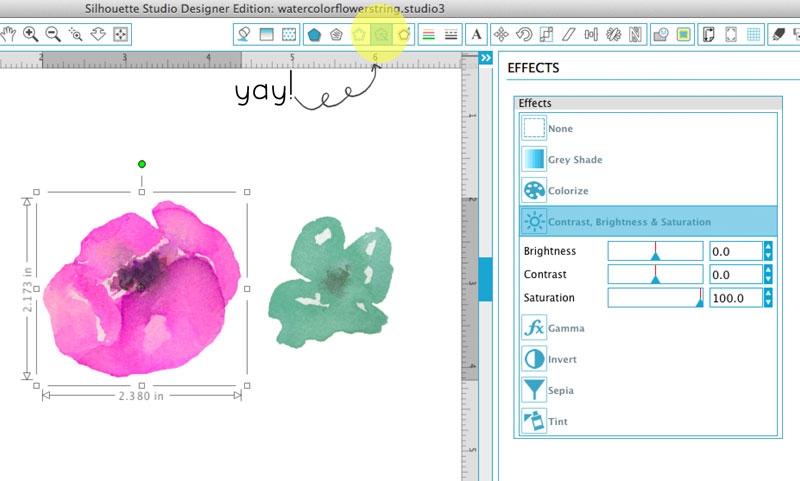
Task: Open the Nesting panel icon
Action: point(635,34)
